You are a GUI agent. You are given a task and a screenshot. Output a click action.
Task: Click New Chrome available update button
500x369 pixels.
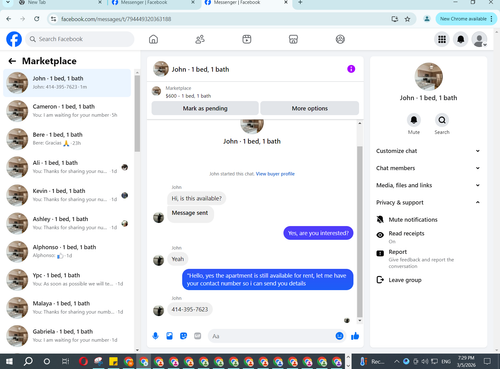(x=466, y=19)
